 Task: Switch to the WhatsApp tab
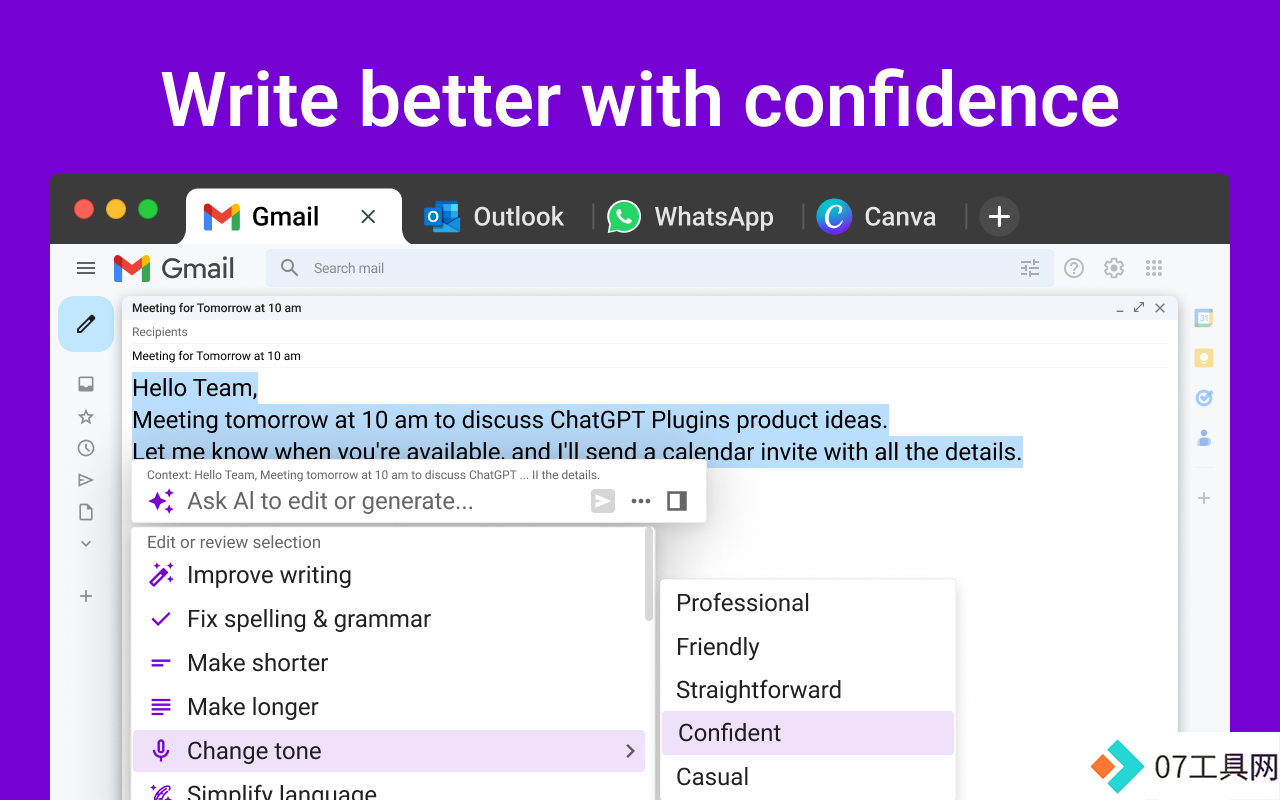[691, 216]
